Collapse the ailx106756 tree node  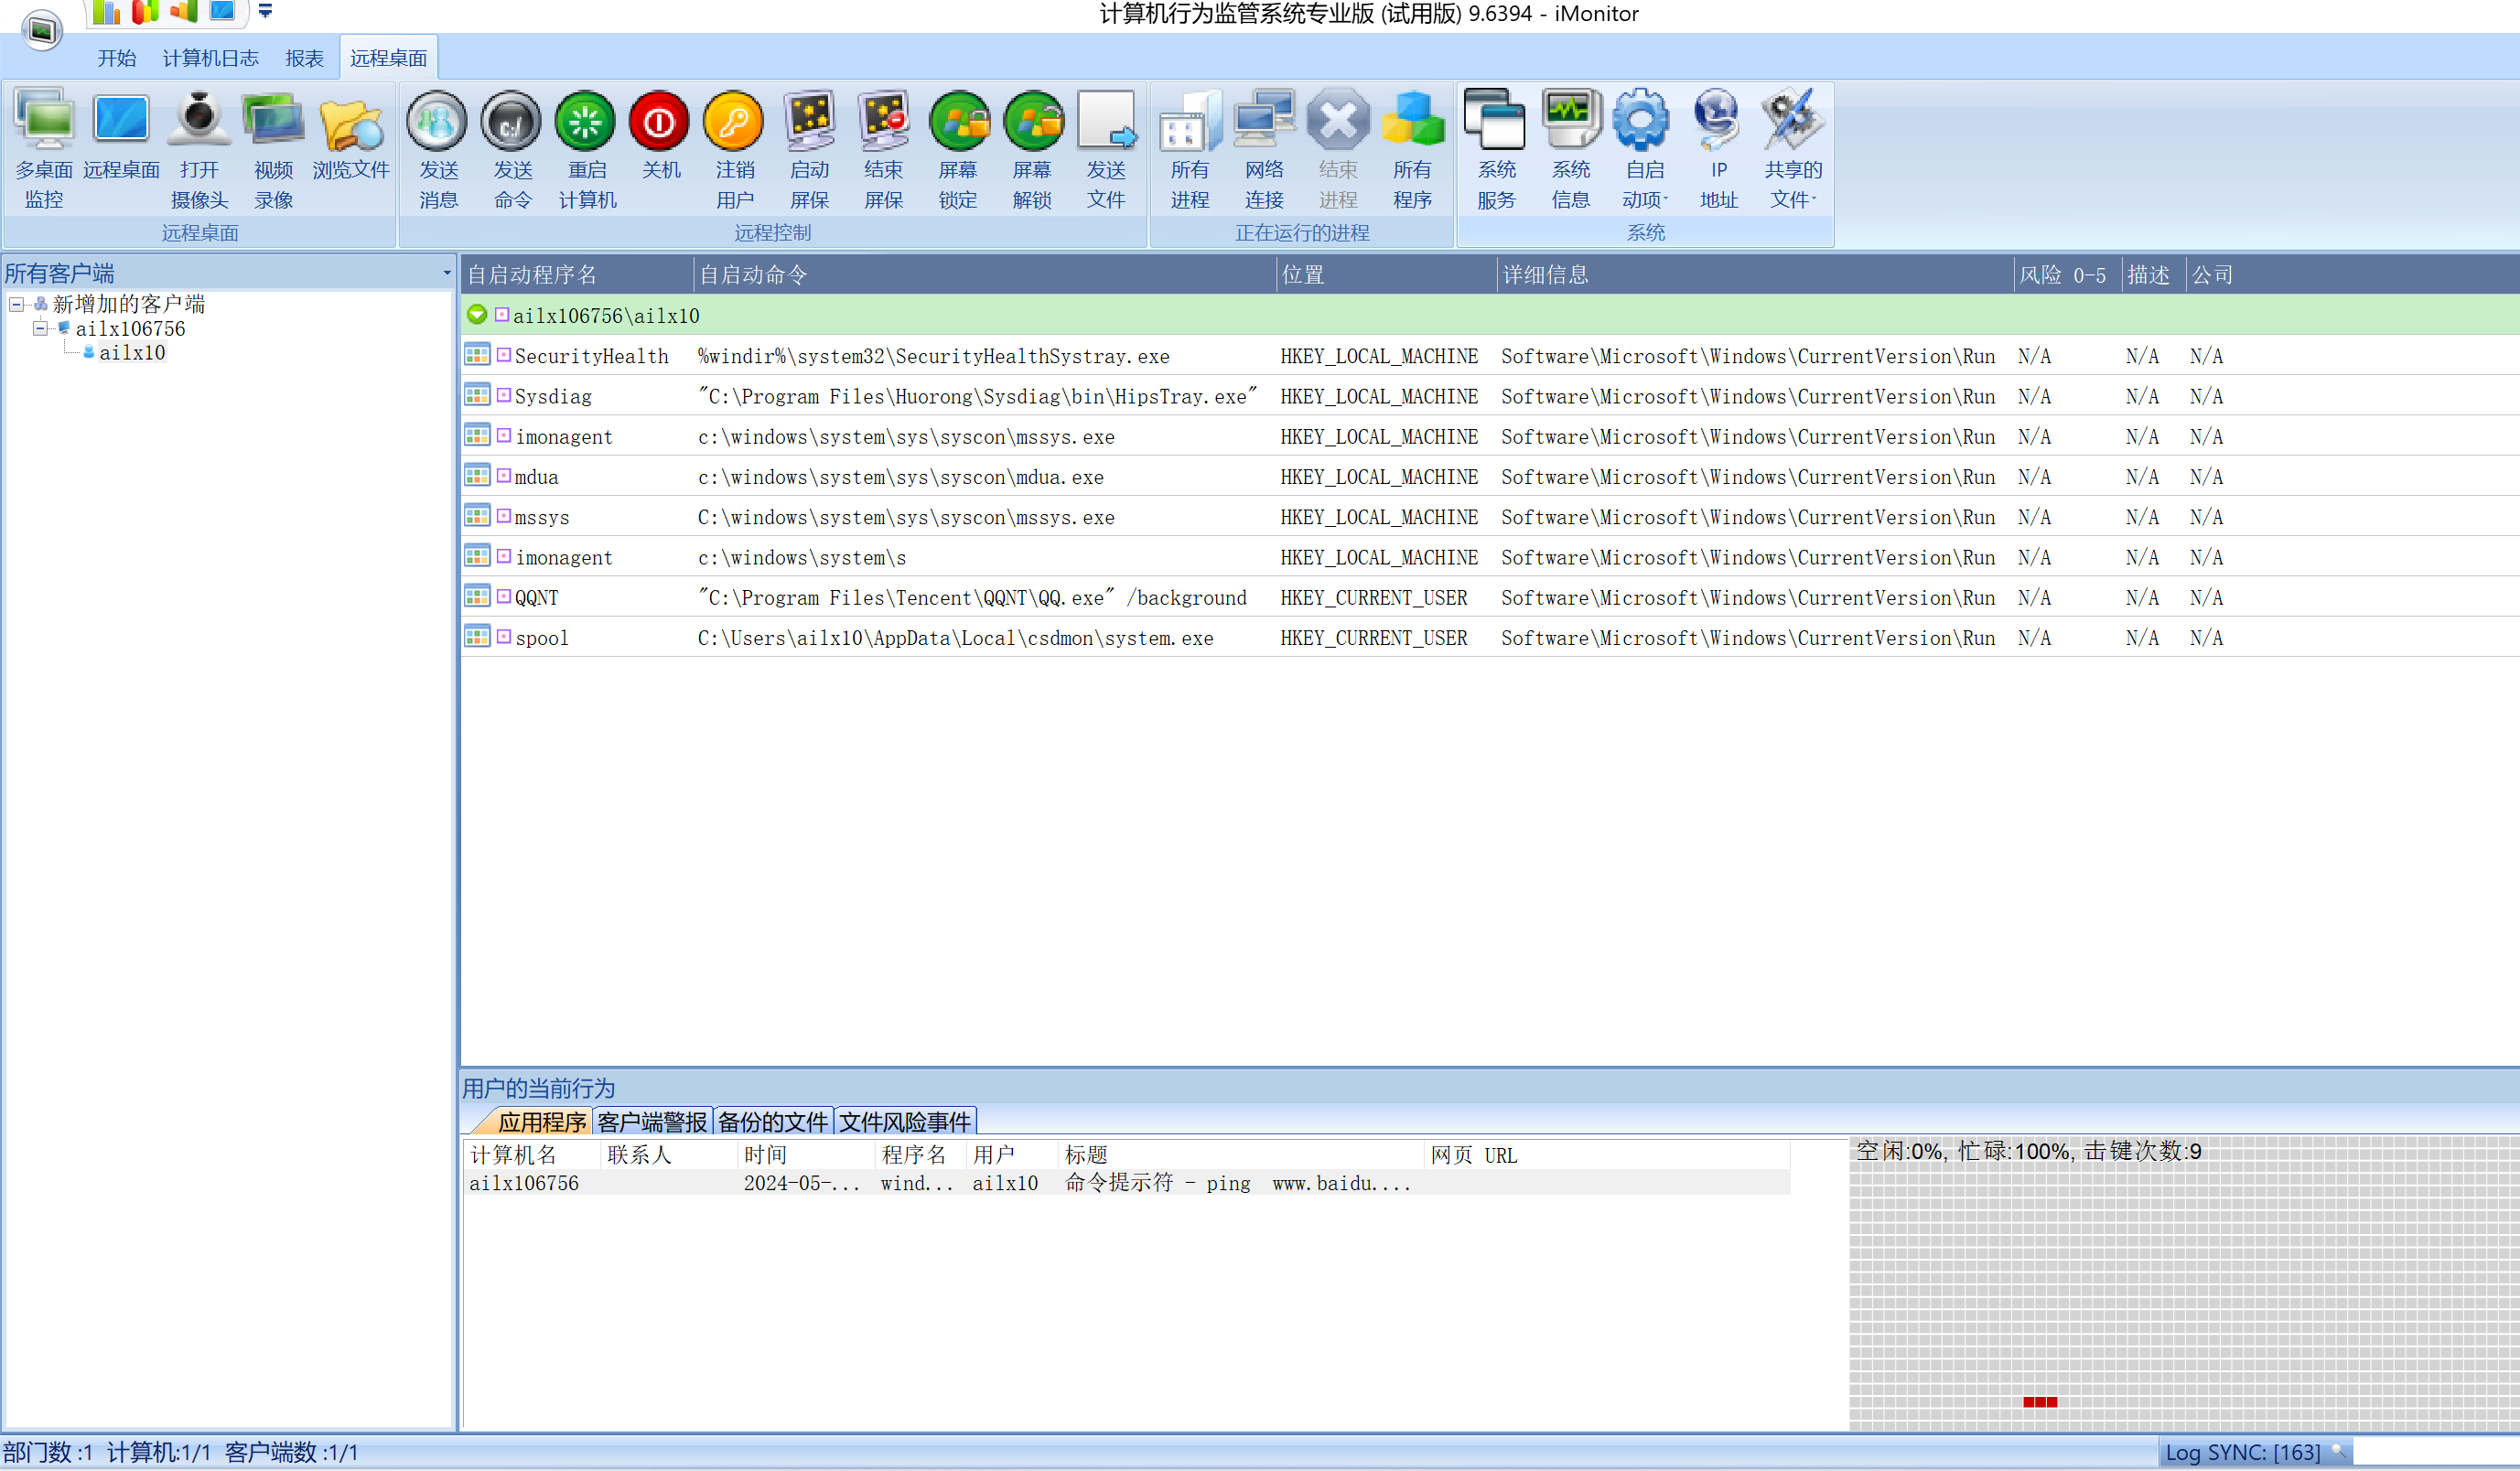(x=41, y=328)
